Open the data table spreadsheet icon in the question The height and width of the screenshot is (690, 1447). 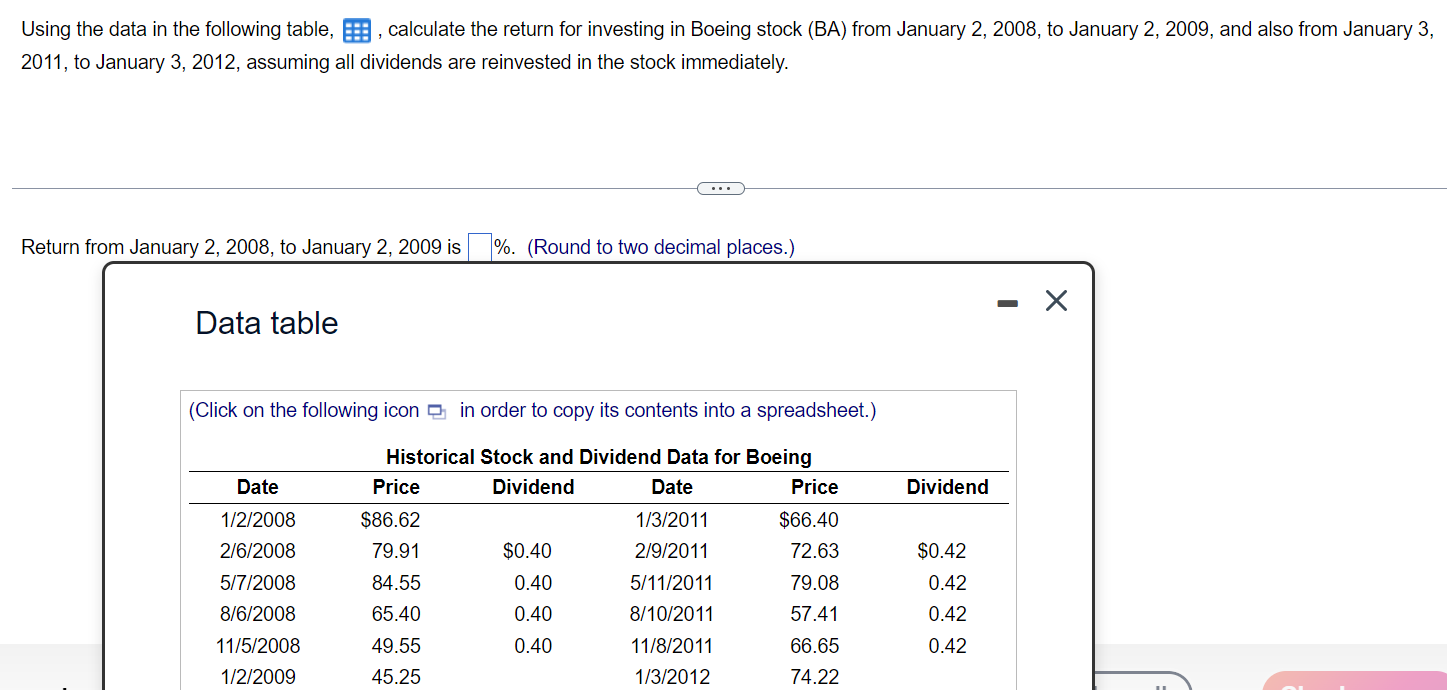point(356,29)
